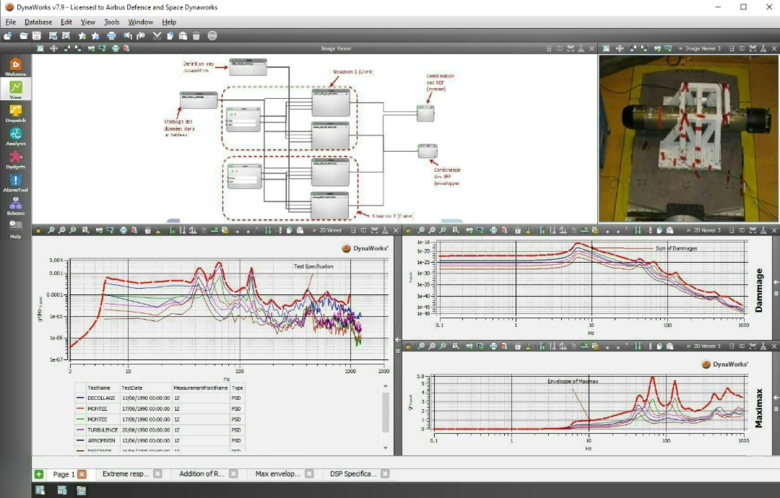Open the Welcome module in sidebar
The height and width of the screenshot is (498, 780).
click(15, 67)
